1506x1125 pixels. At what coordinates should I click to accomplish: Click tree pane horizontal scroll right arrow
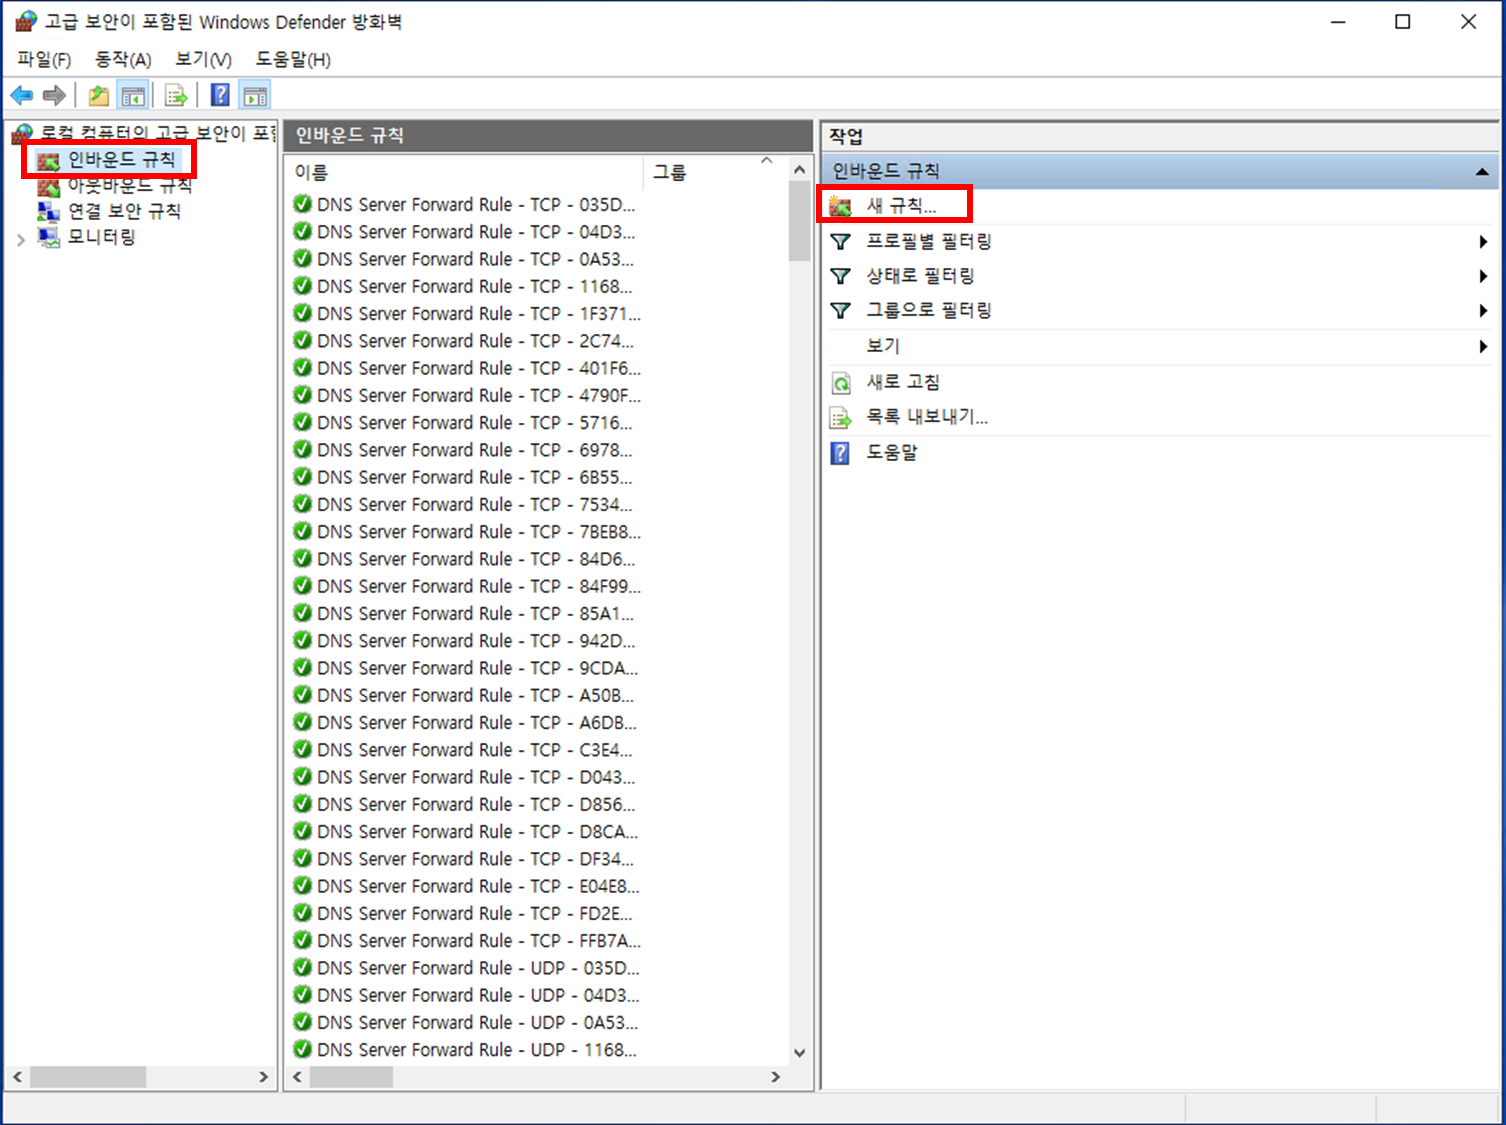[x=263, y=1077]
